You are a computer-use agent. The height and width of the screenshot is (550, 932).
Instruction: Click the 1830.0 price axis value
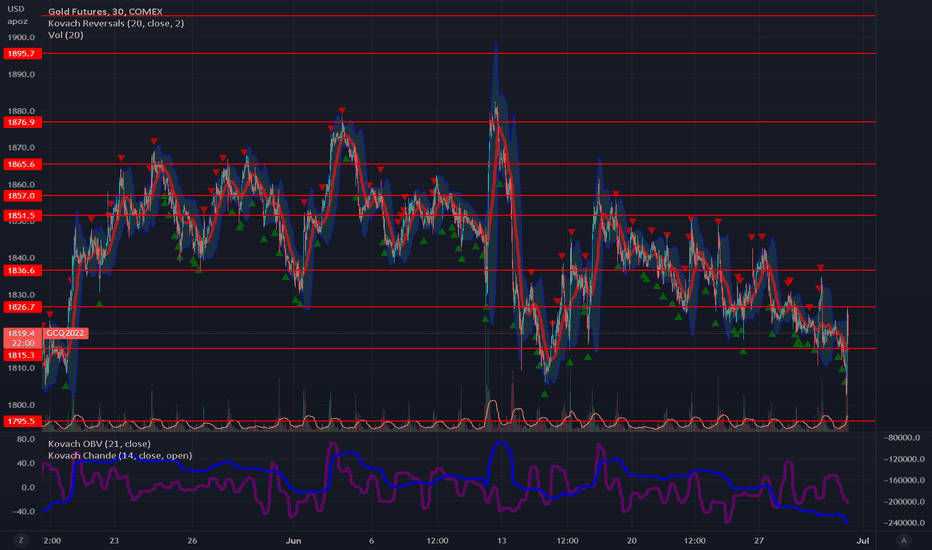pos(21,295)
